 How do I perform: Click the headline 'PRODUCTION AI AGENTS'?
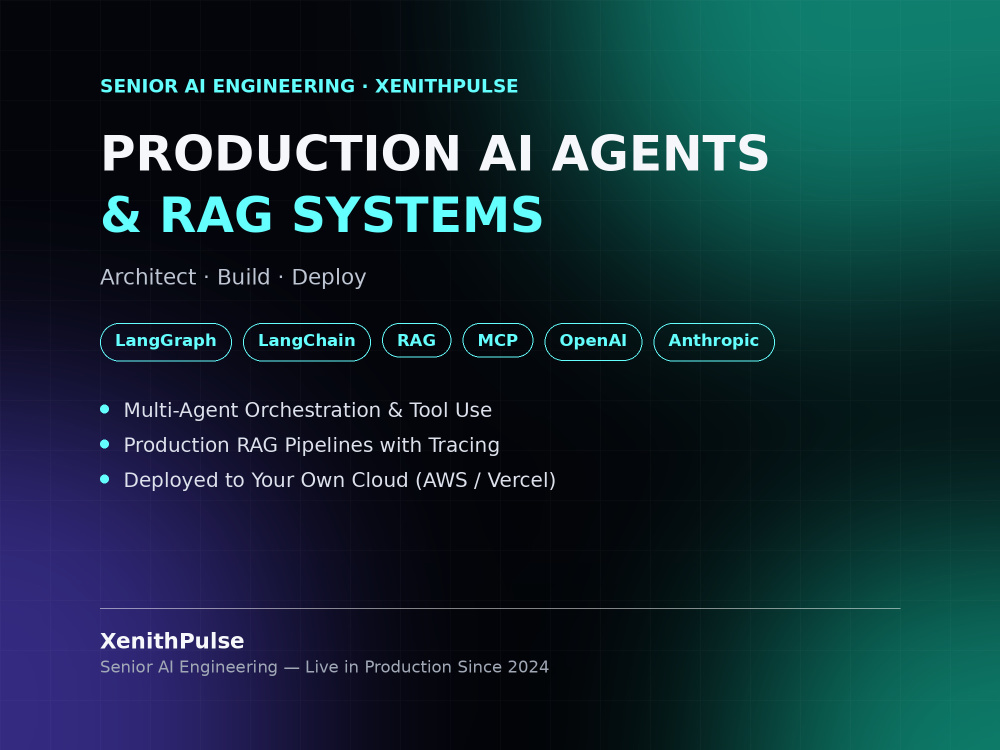435,153
